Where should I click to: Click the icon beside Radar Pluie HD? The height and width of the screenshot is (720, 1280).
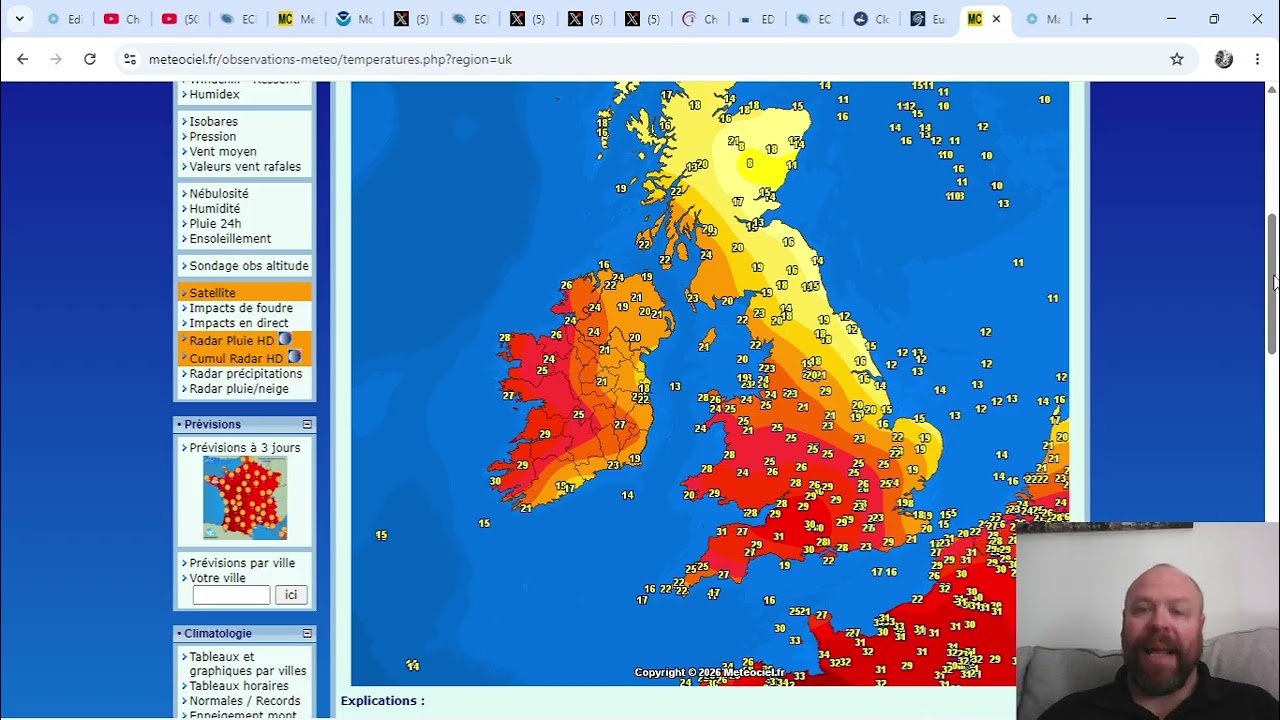pyautogui.click(x=285, y=340)
